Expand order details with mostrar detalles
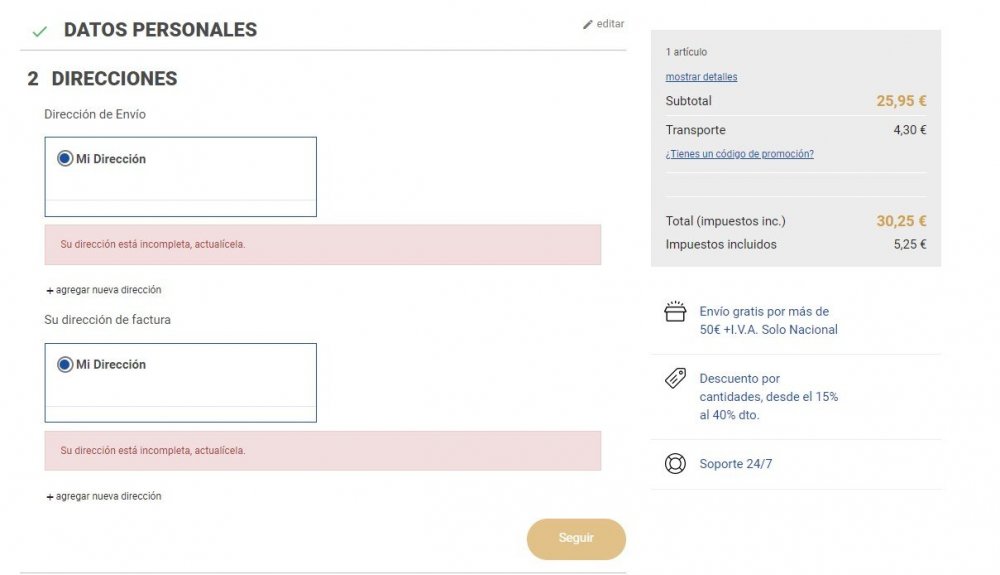 tap(701, 77)
